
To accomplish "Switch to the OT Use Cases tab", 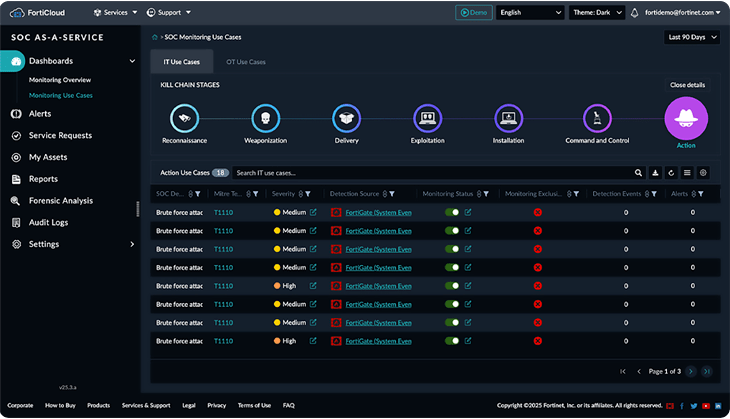I will click(246, 62).
